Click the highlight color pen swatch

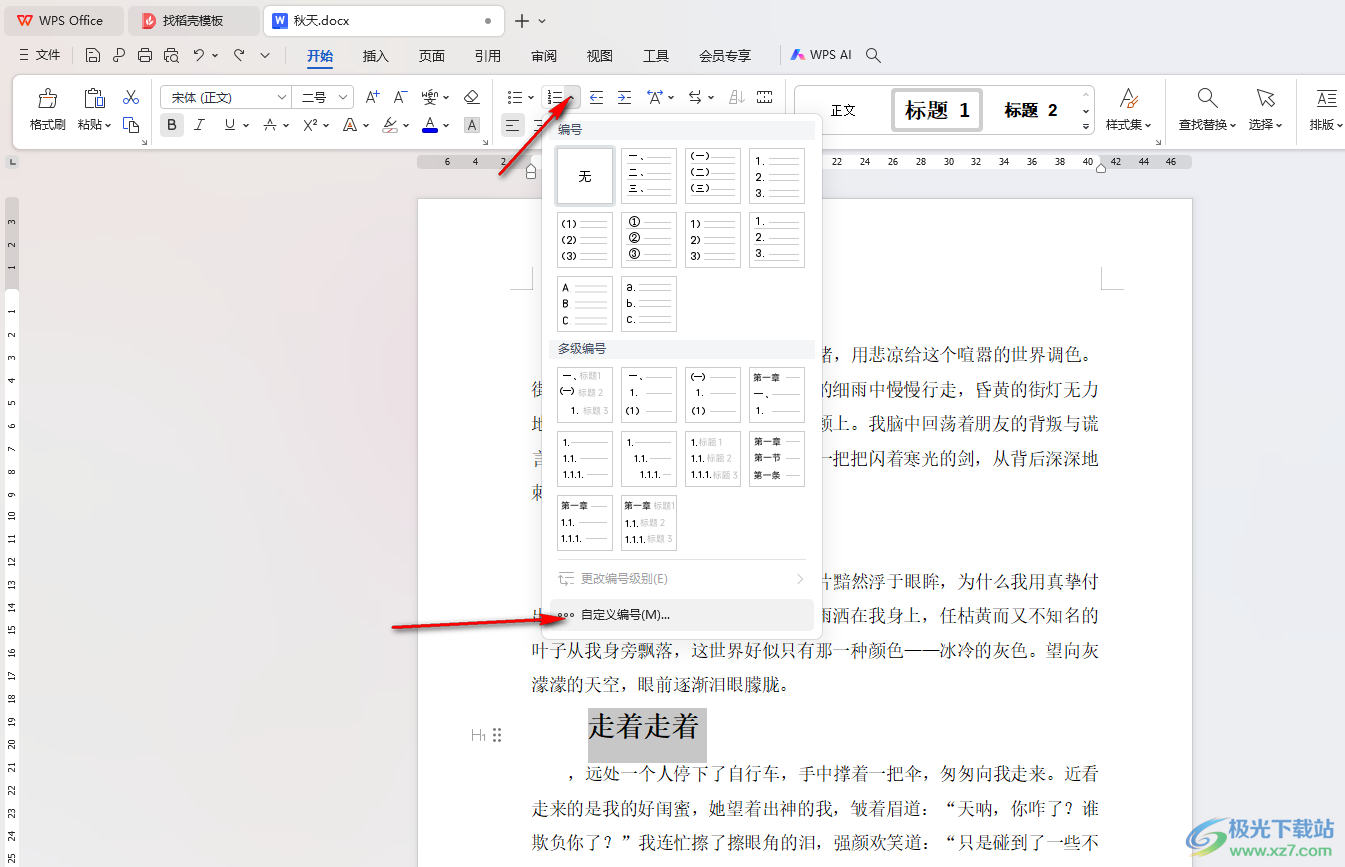390,125
